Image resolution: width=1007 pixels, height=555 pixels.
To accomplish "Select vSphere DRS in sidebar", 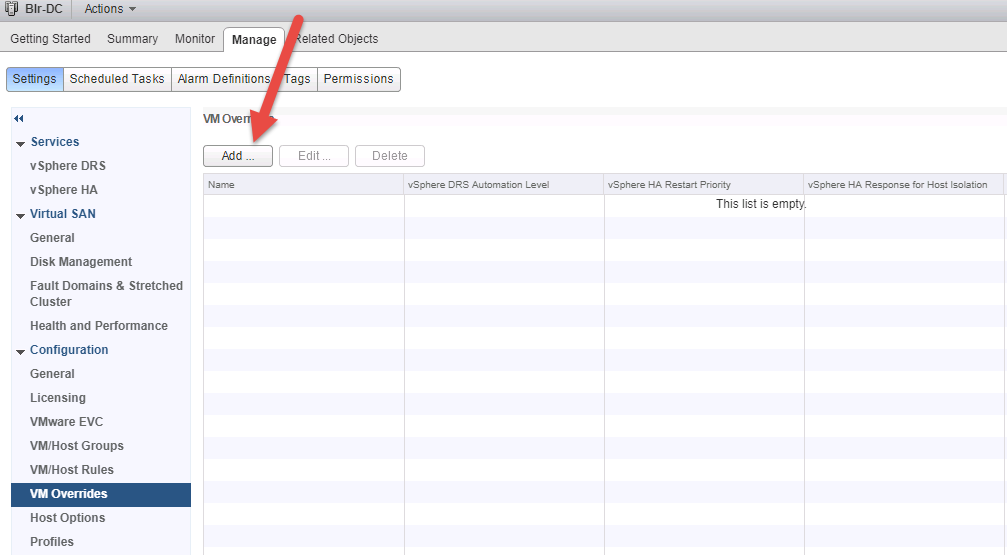I will [x=67, y=166].
